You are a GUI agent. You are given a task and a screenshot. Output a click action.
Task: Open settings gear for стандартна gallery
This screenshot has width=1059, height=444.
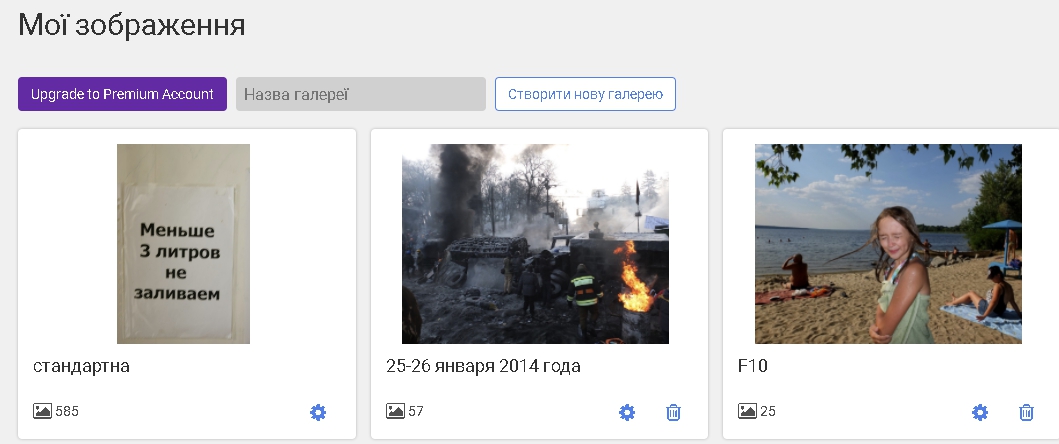pos(317,412)
